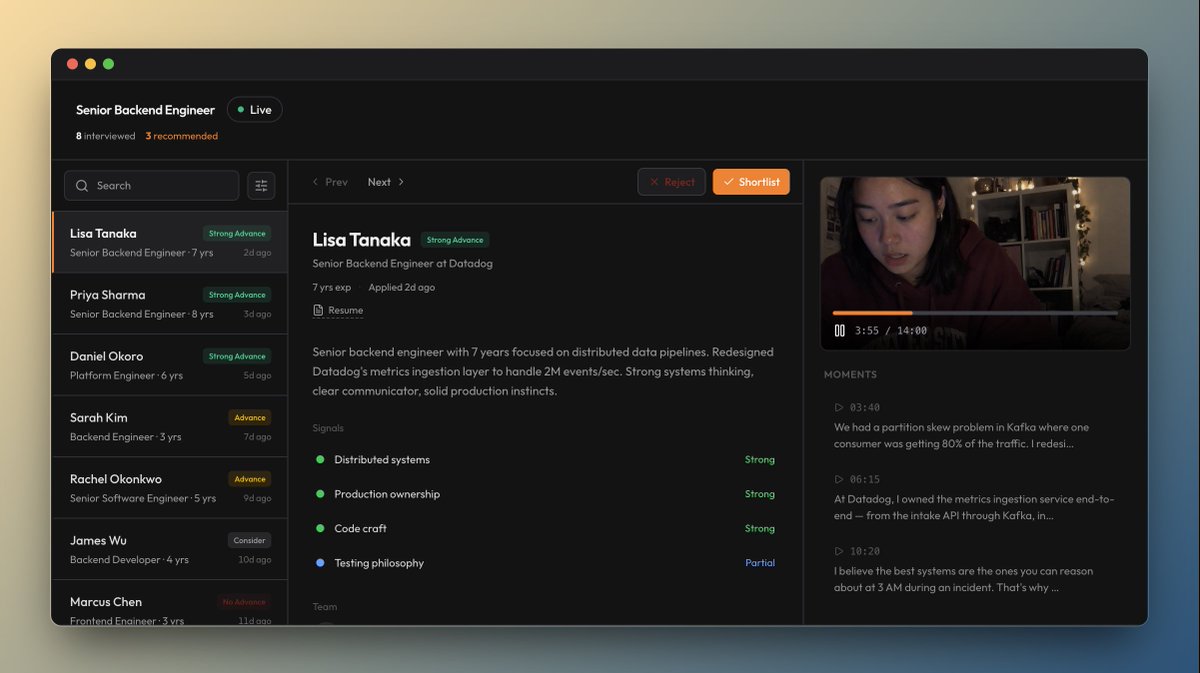Viewport: 1200px width, 673px height.
Task: Go to the Next candidate
Action: click(x=386, y=182)
